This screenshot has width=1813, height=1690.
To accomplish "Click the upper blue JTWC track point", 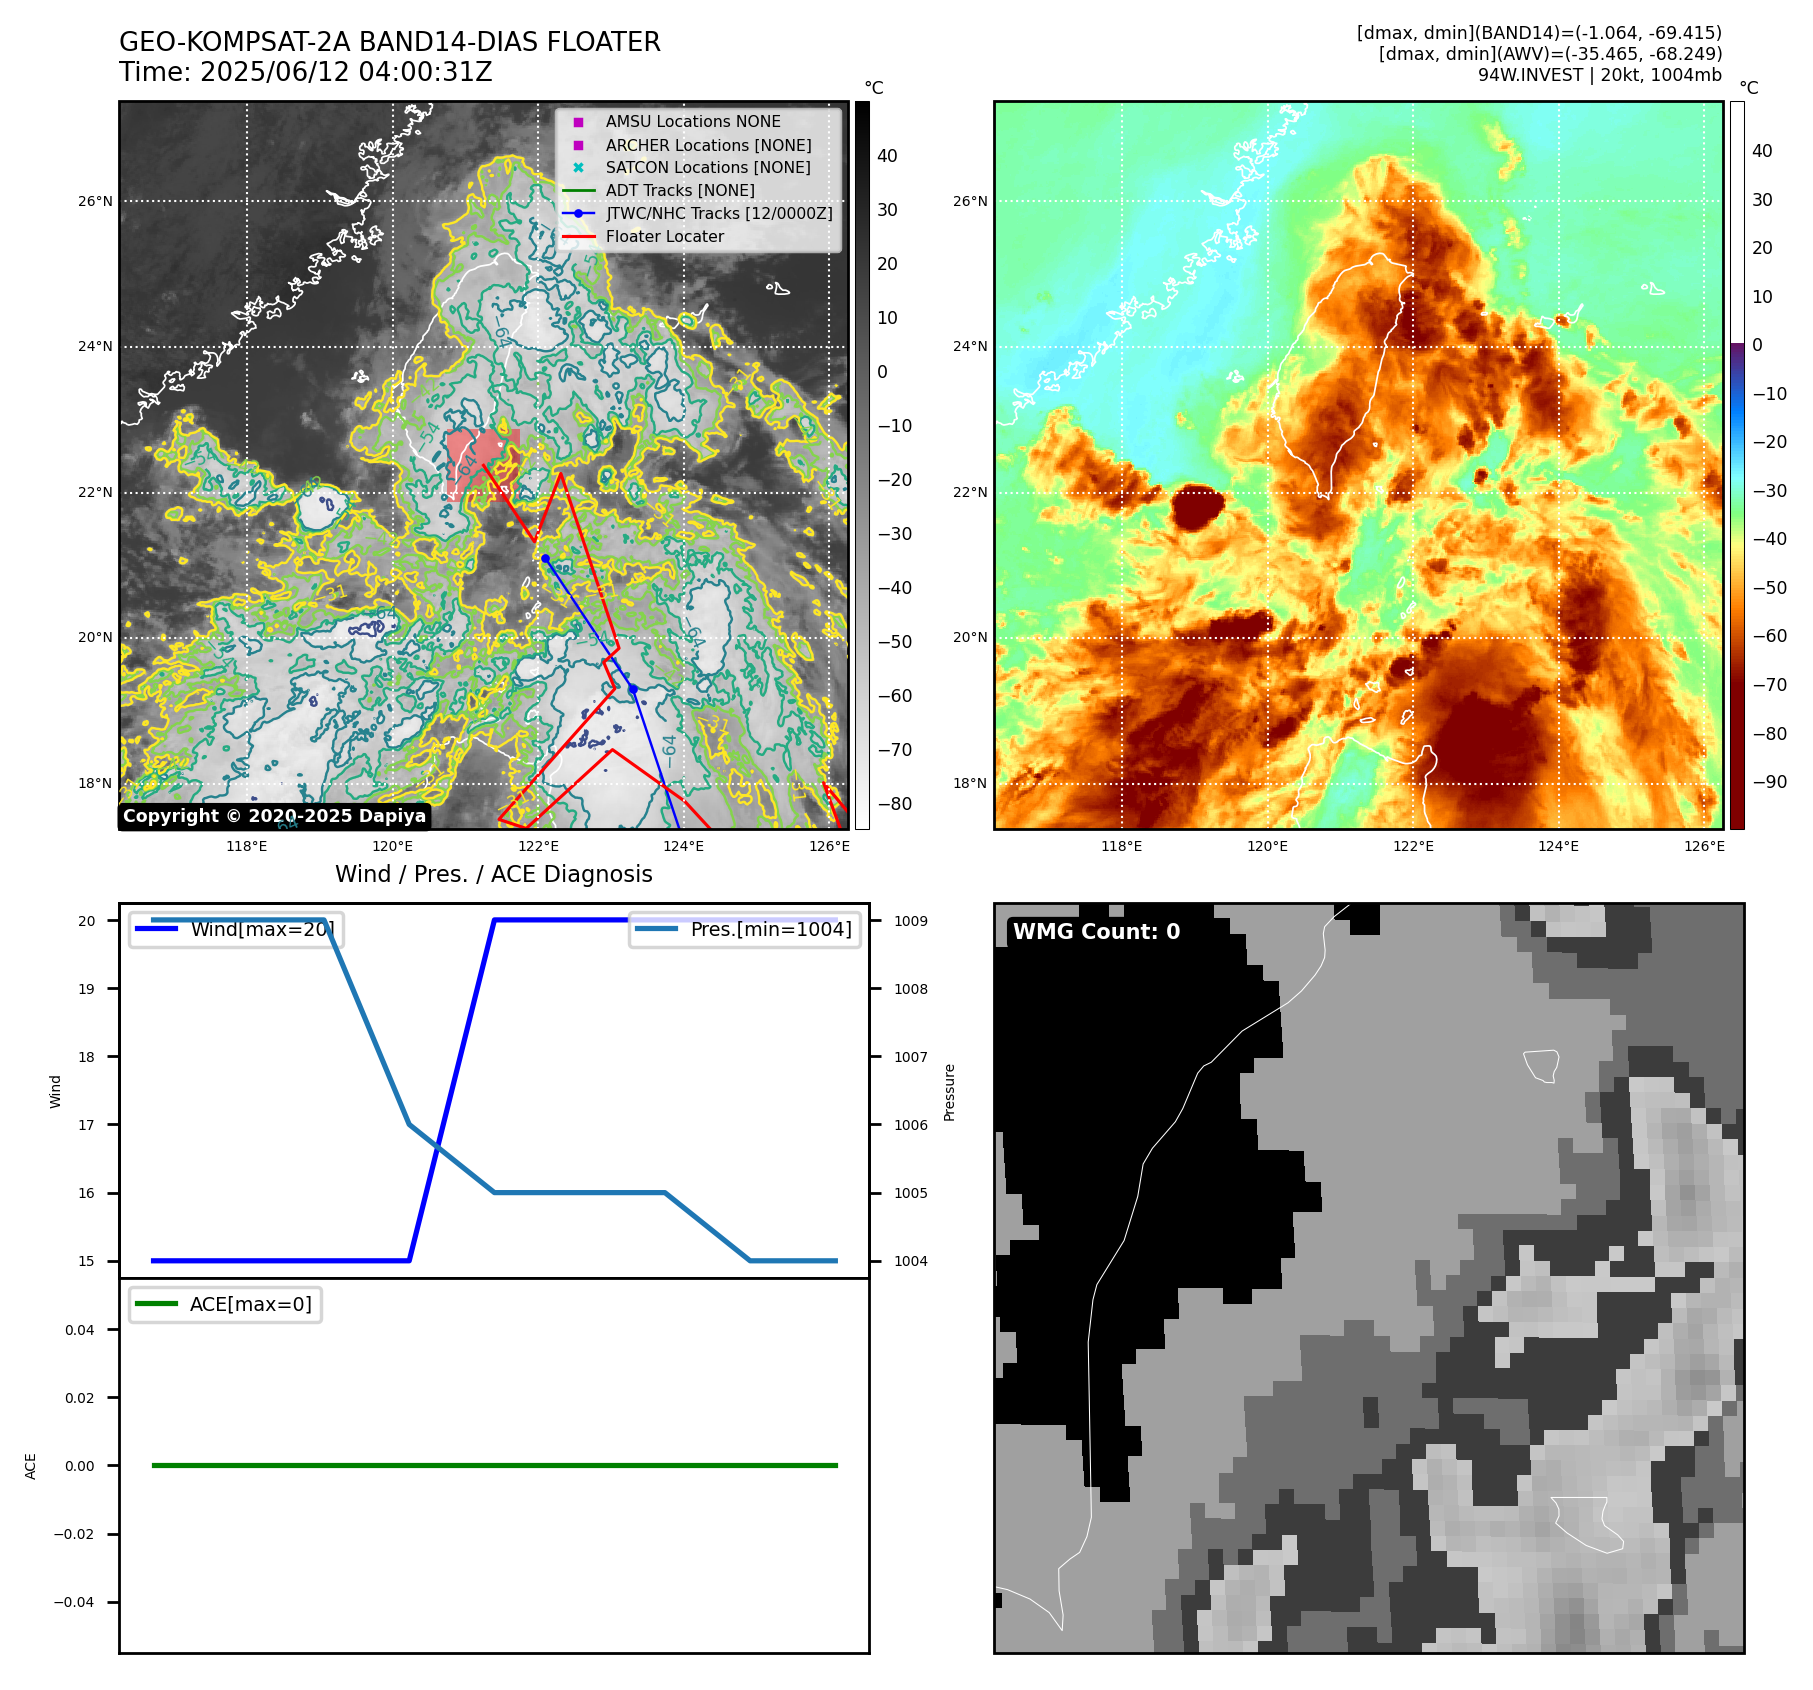I will (545, 558).
